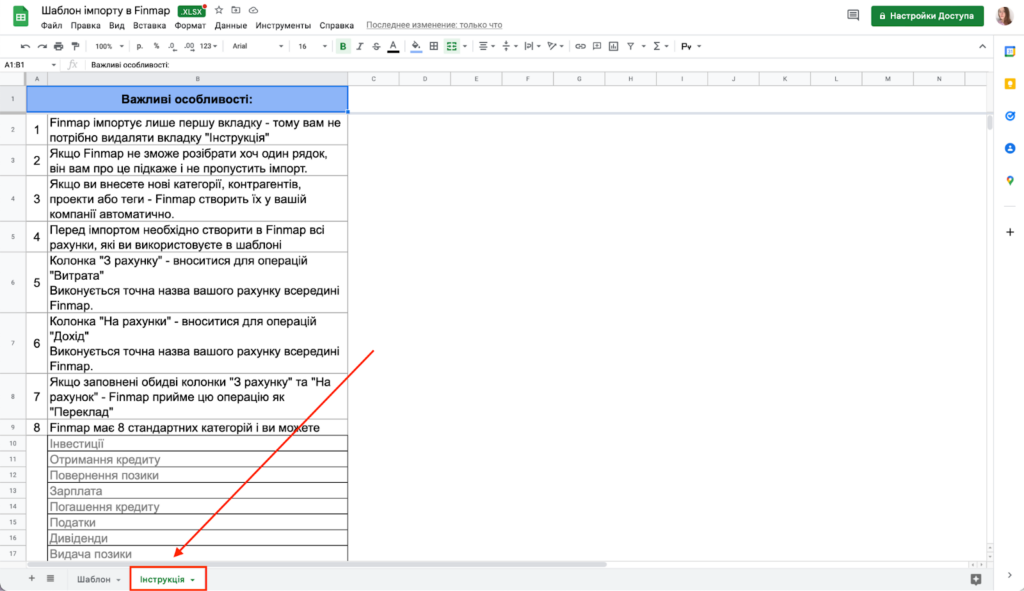
Task: Toggle bold formatting
Action: (x=343, y=46)
